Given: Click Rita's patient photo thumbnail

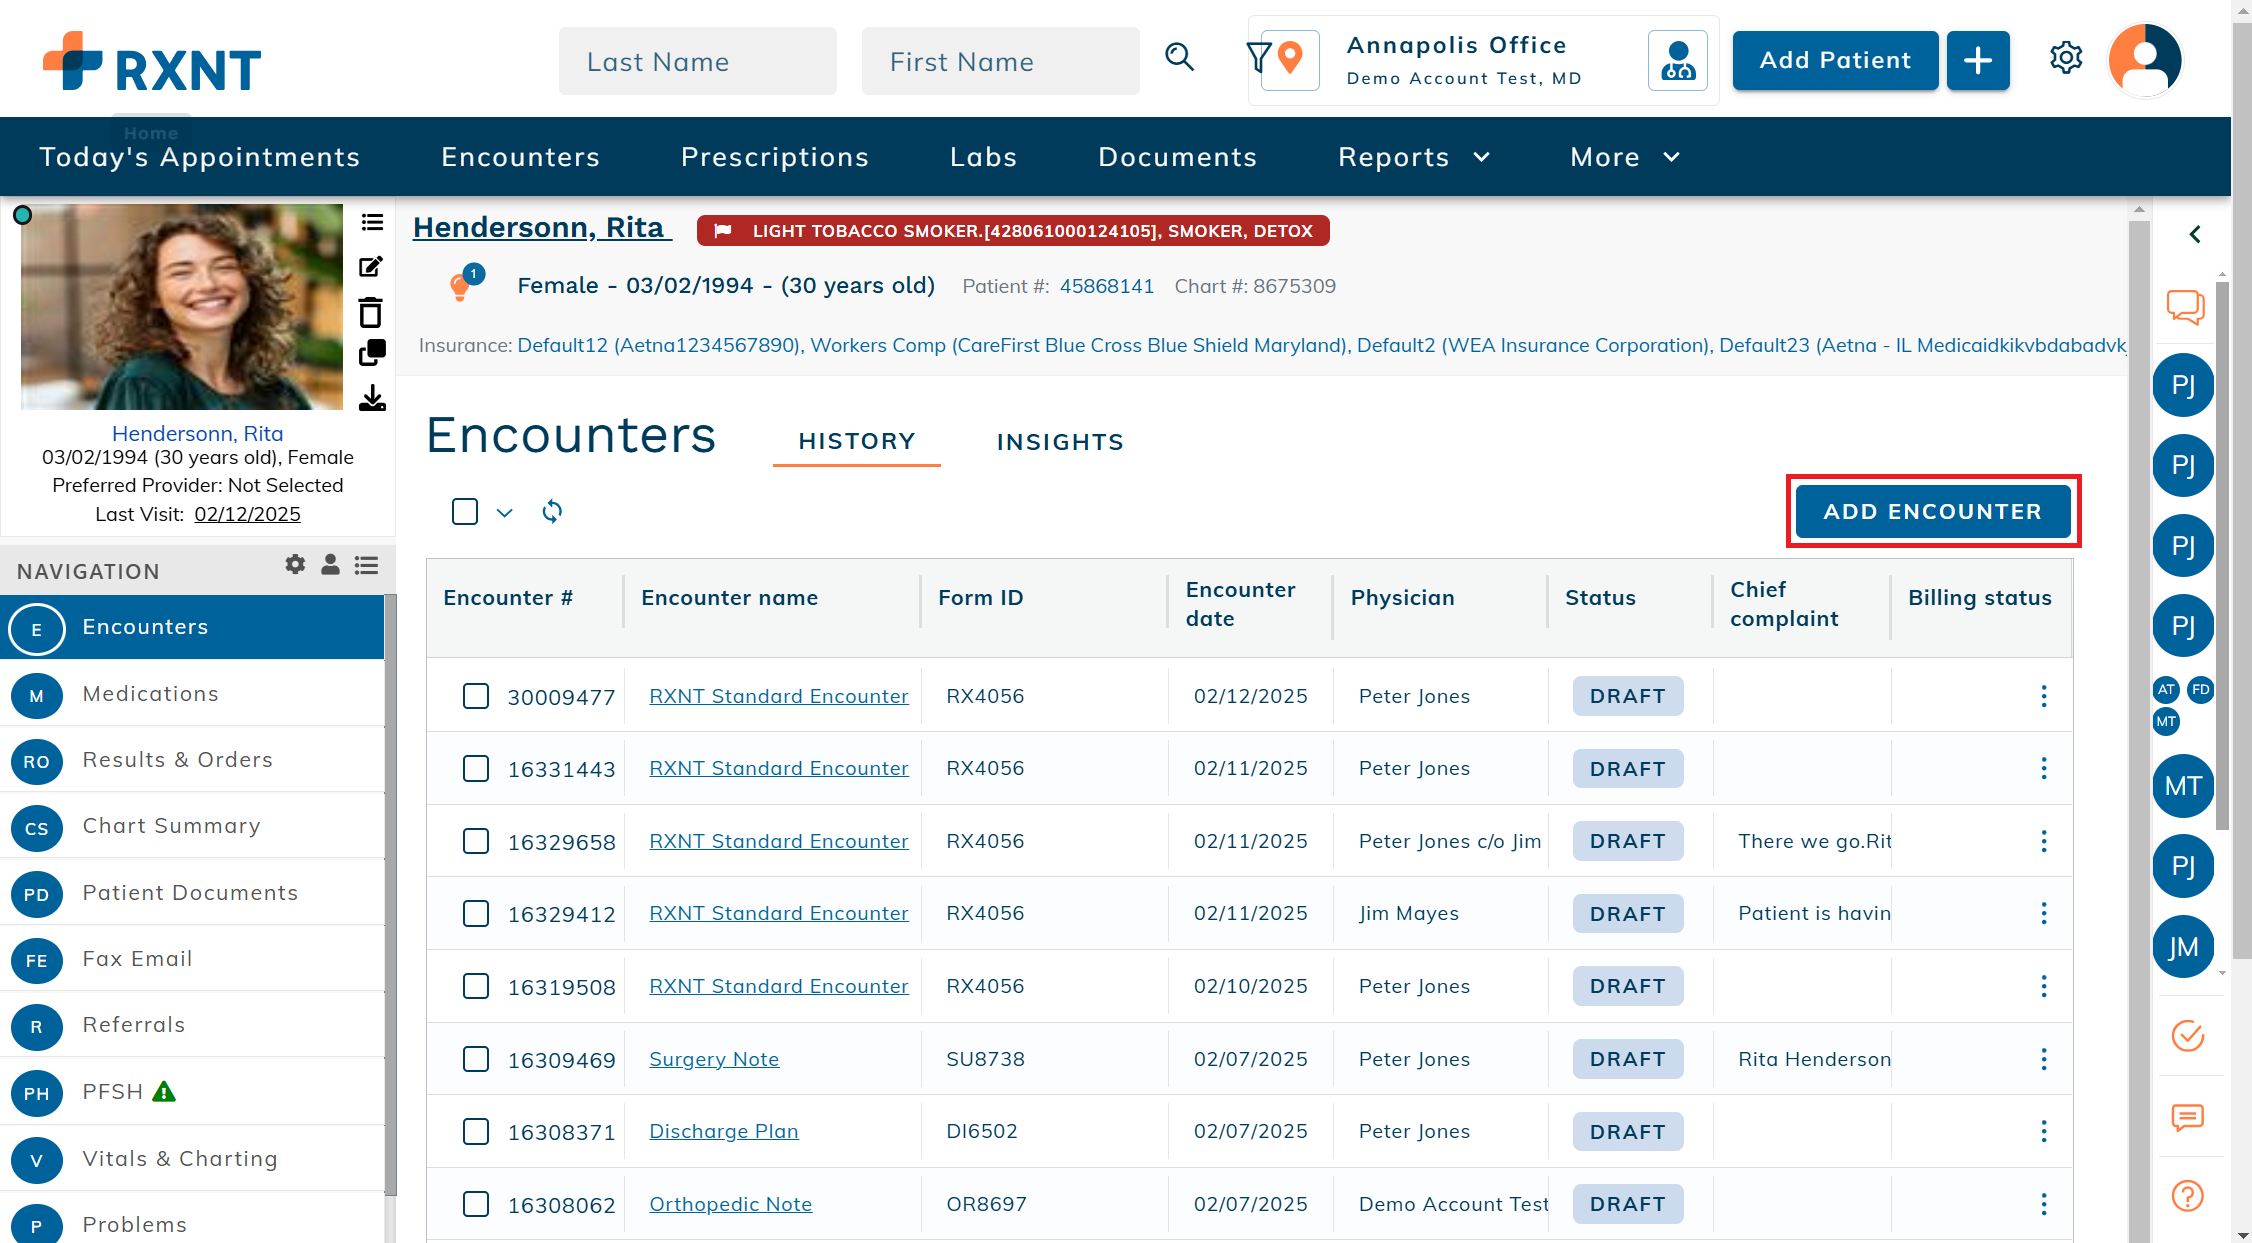Looking at the screenshot, I should [182, 307].
